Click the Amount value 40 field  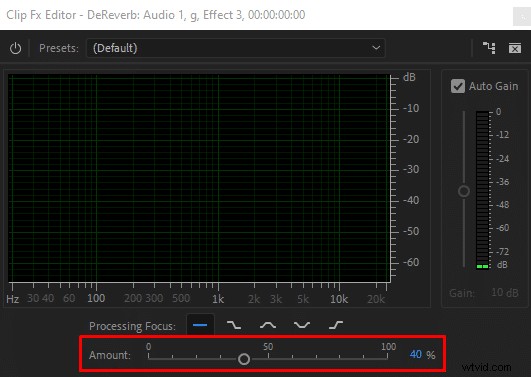(416, 355)
